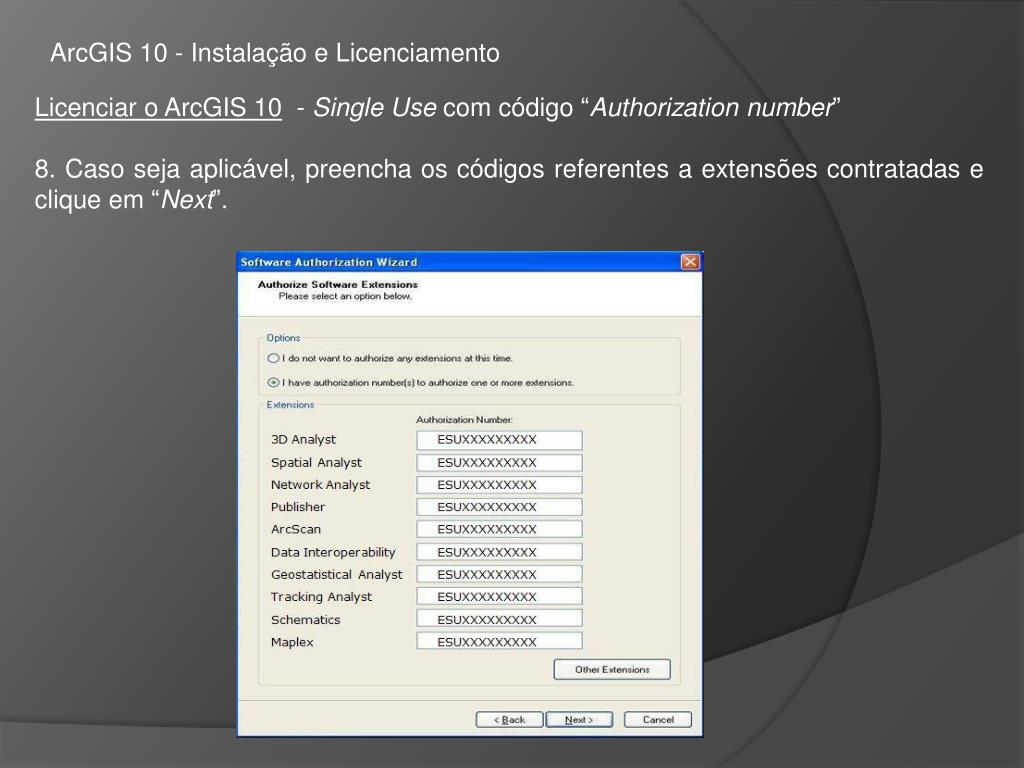Image resolution: width=1024 pixels, height=768 pixels.
Task: Click the 'ArcScan' extension label
Action: point(296,529)
